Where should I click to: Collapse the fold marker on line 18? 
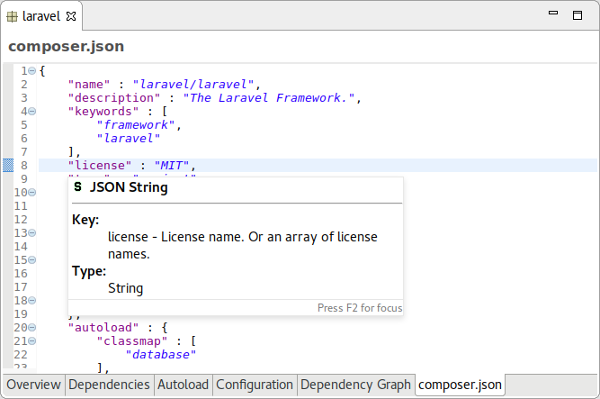pyautogui.click(x=32, y=301)
